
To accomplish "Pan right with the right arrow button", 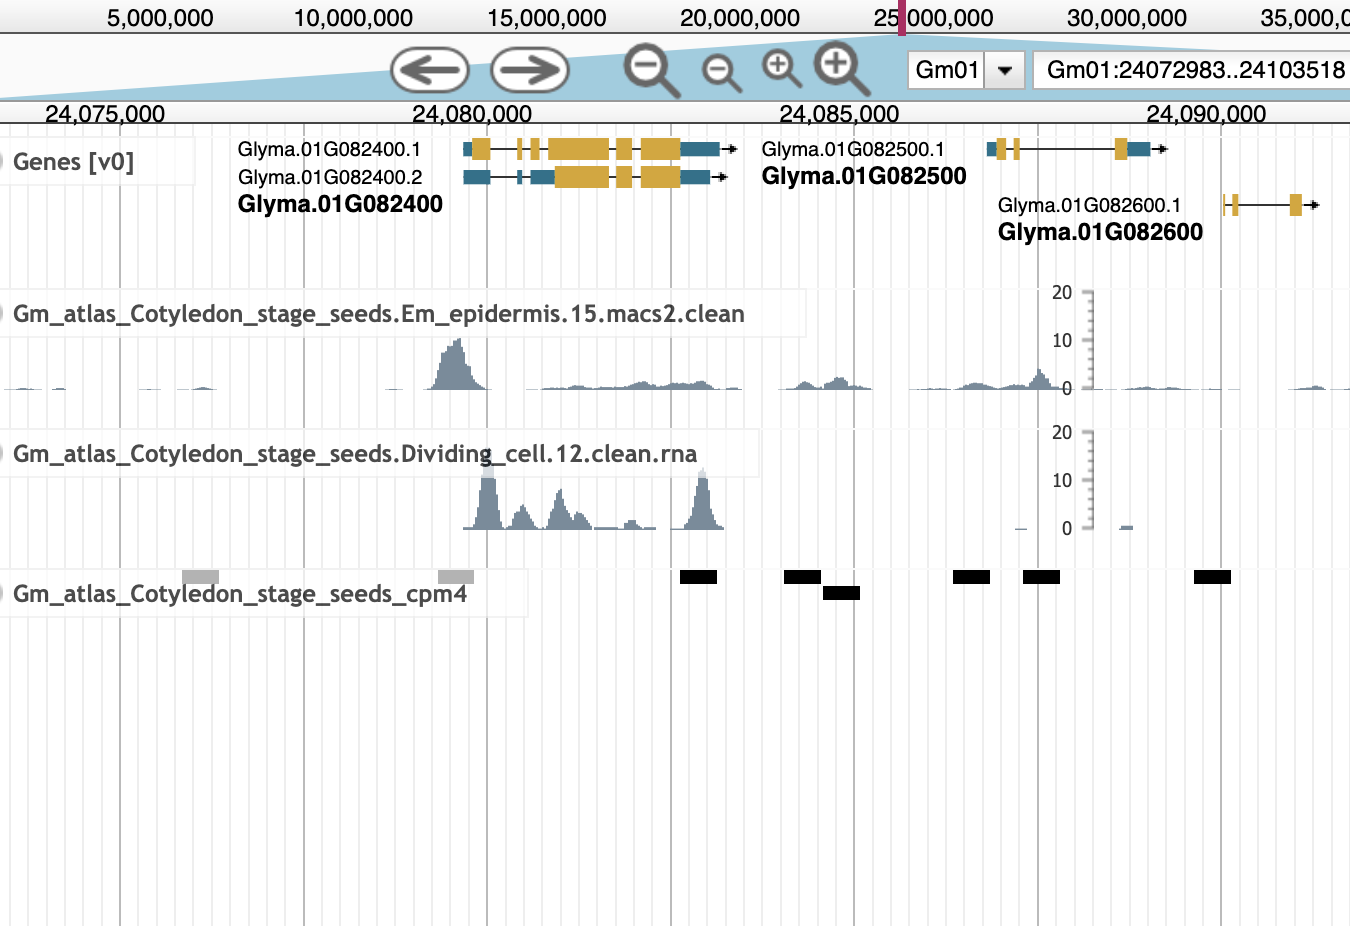I will pos(530,70).
